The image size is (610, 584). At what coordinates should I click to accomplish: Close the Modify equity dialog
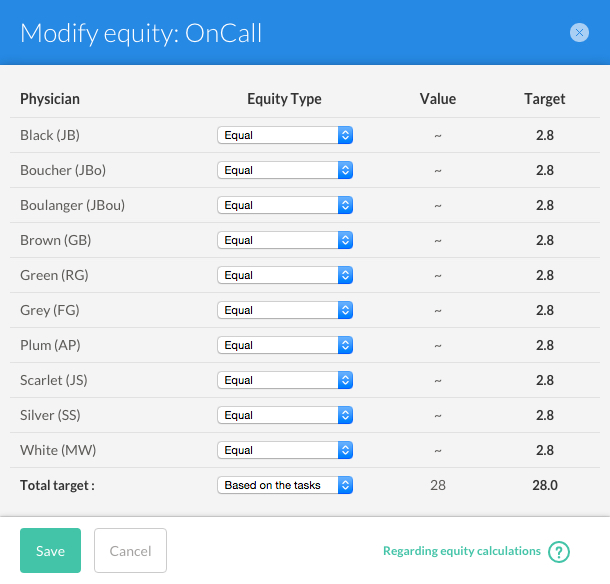(579, 33)
